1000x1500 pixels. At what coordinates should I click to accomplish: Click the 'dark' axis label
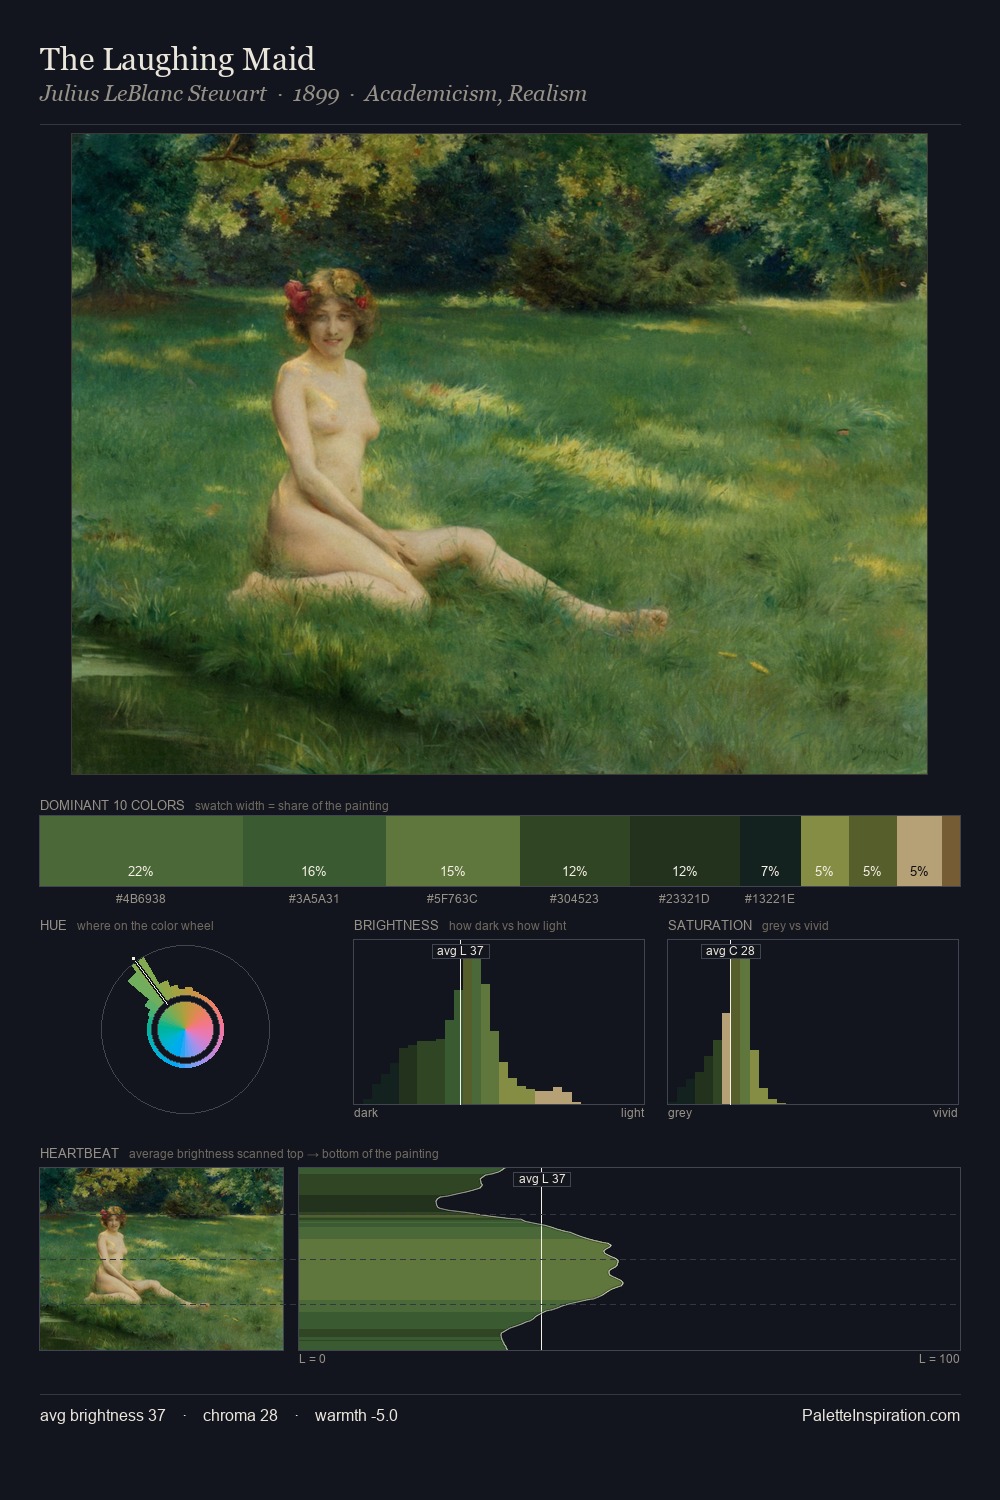point(366,1113)
